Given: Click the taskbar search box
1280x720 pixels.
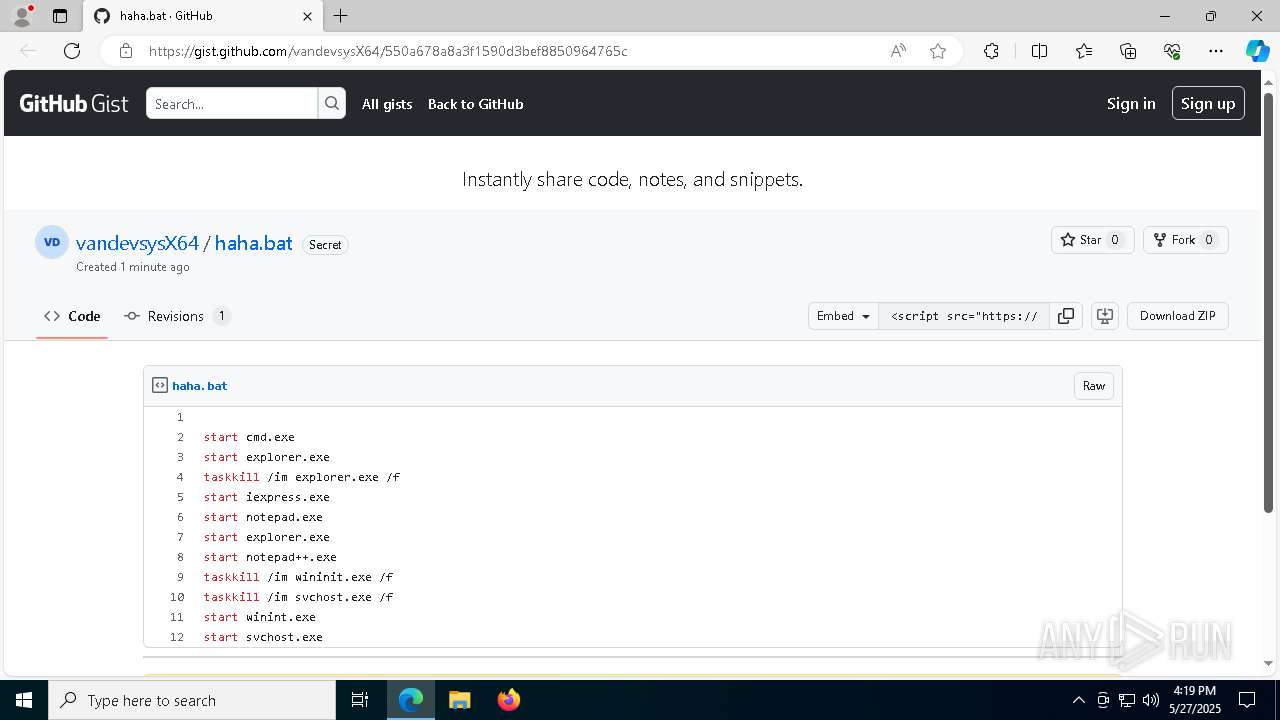Looking at the screenshot, I should click(192, 700).
